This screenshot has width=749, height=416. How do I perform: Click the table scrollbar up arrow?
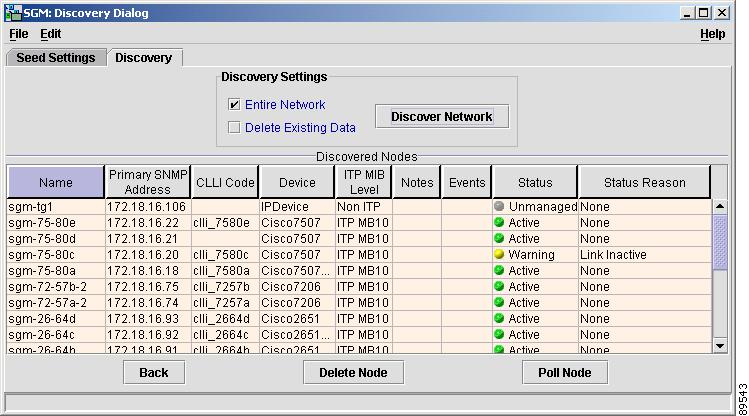click(720, 206)
